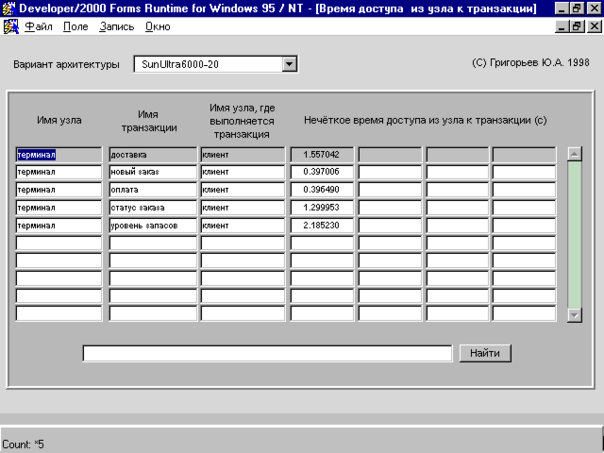
Task: Click the терминал cell in оплата row
Action: coord(59,190)
